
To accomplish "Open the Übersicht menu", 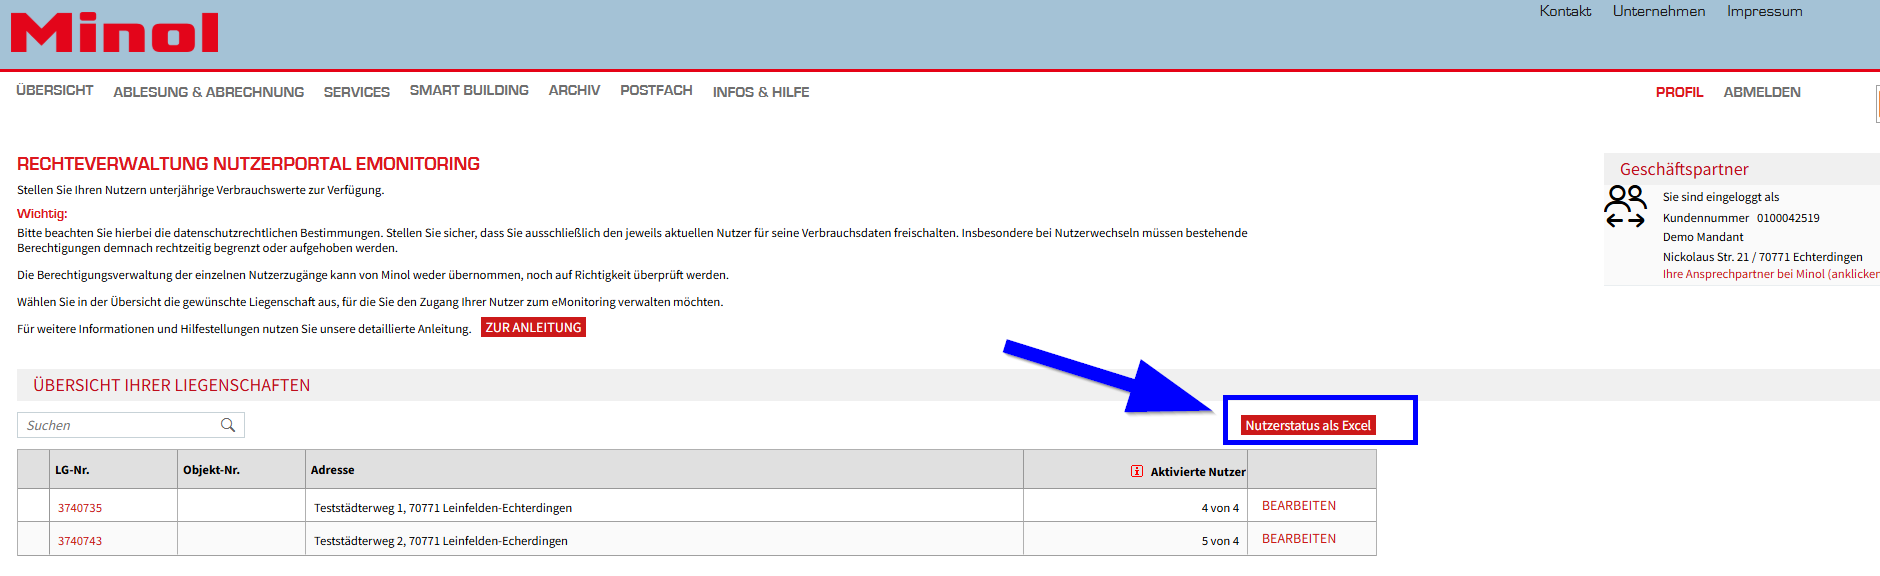I will coord(55,90).
